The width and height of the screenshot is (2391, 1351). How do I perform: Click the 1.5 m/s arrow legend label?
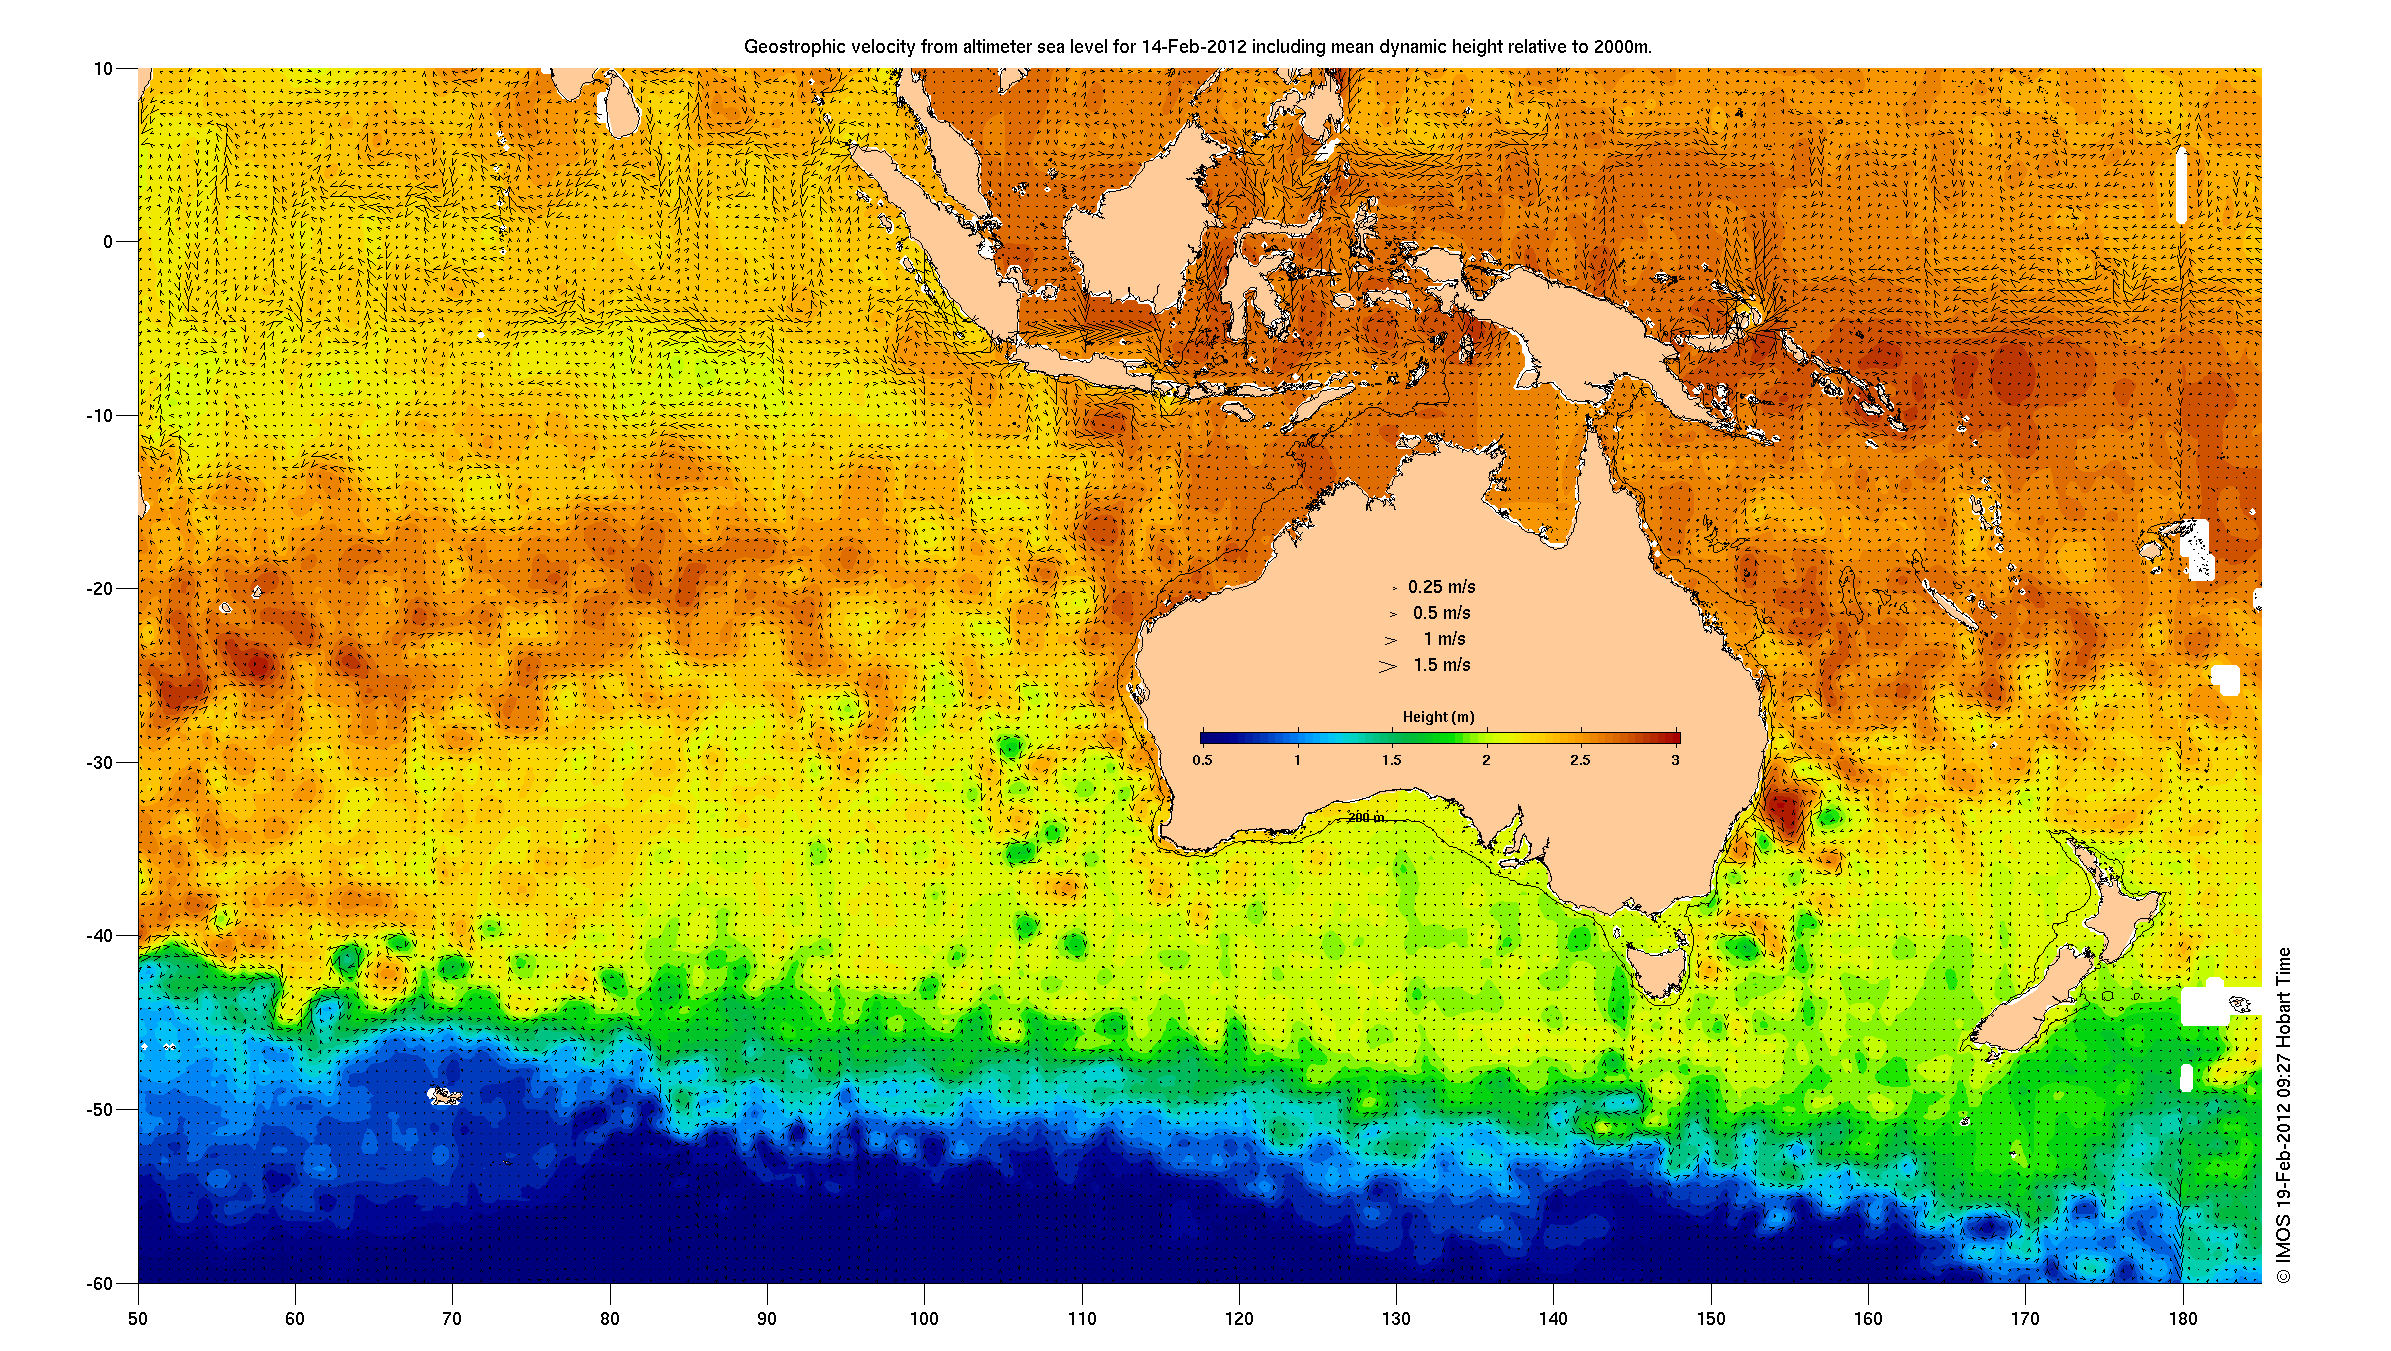click(x=1441, y=665)
